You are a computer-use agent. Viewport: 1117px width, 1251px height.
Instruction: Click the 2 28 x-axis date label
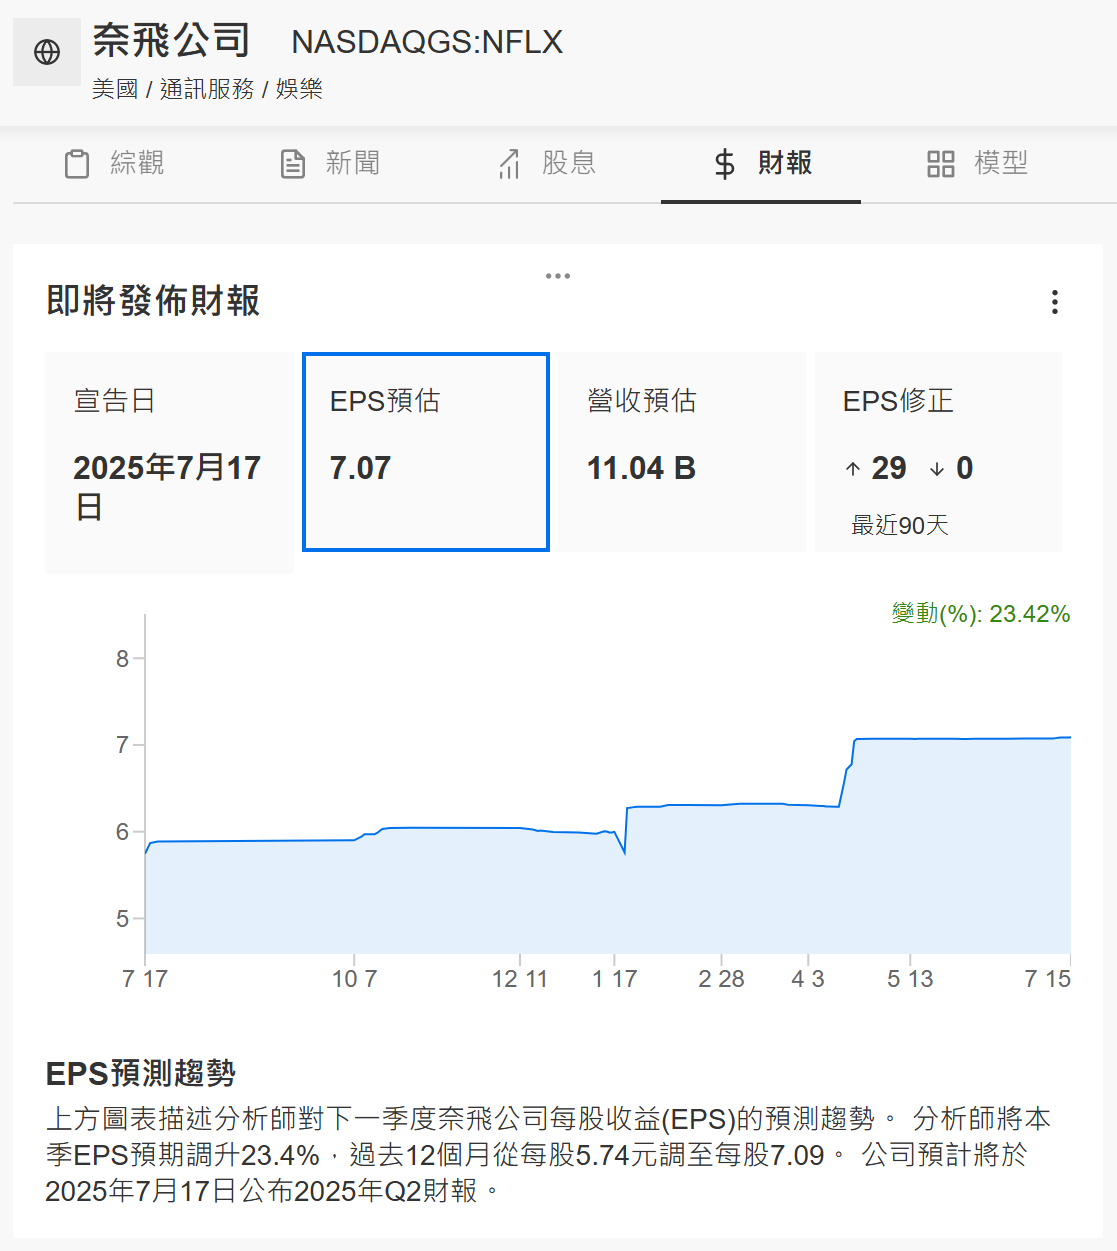721,979
